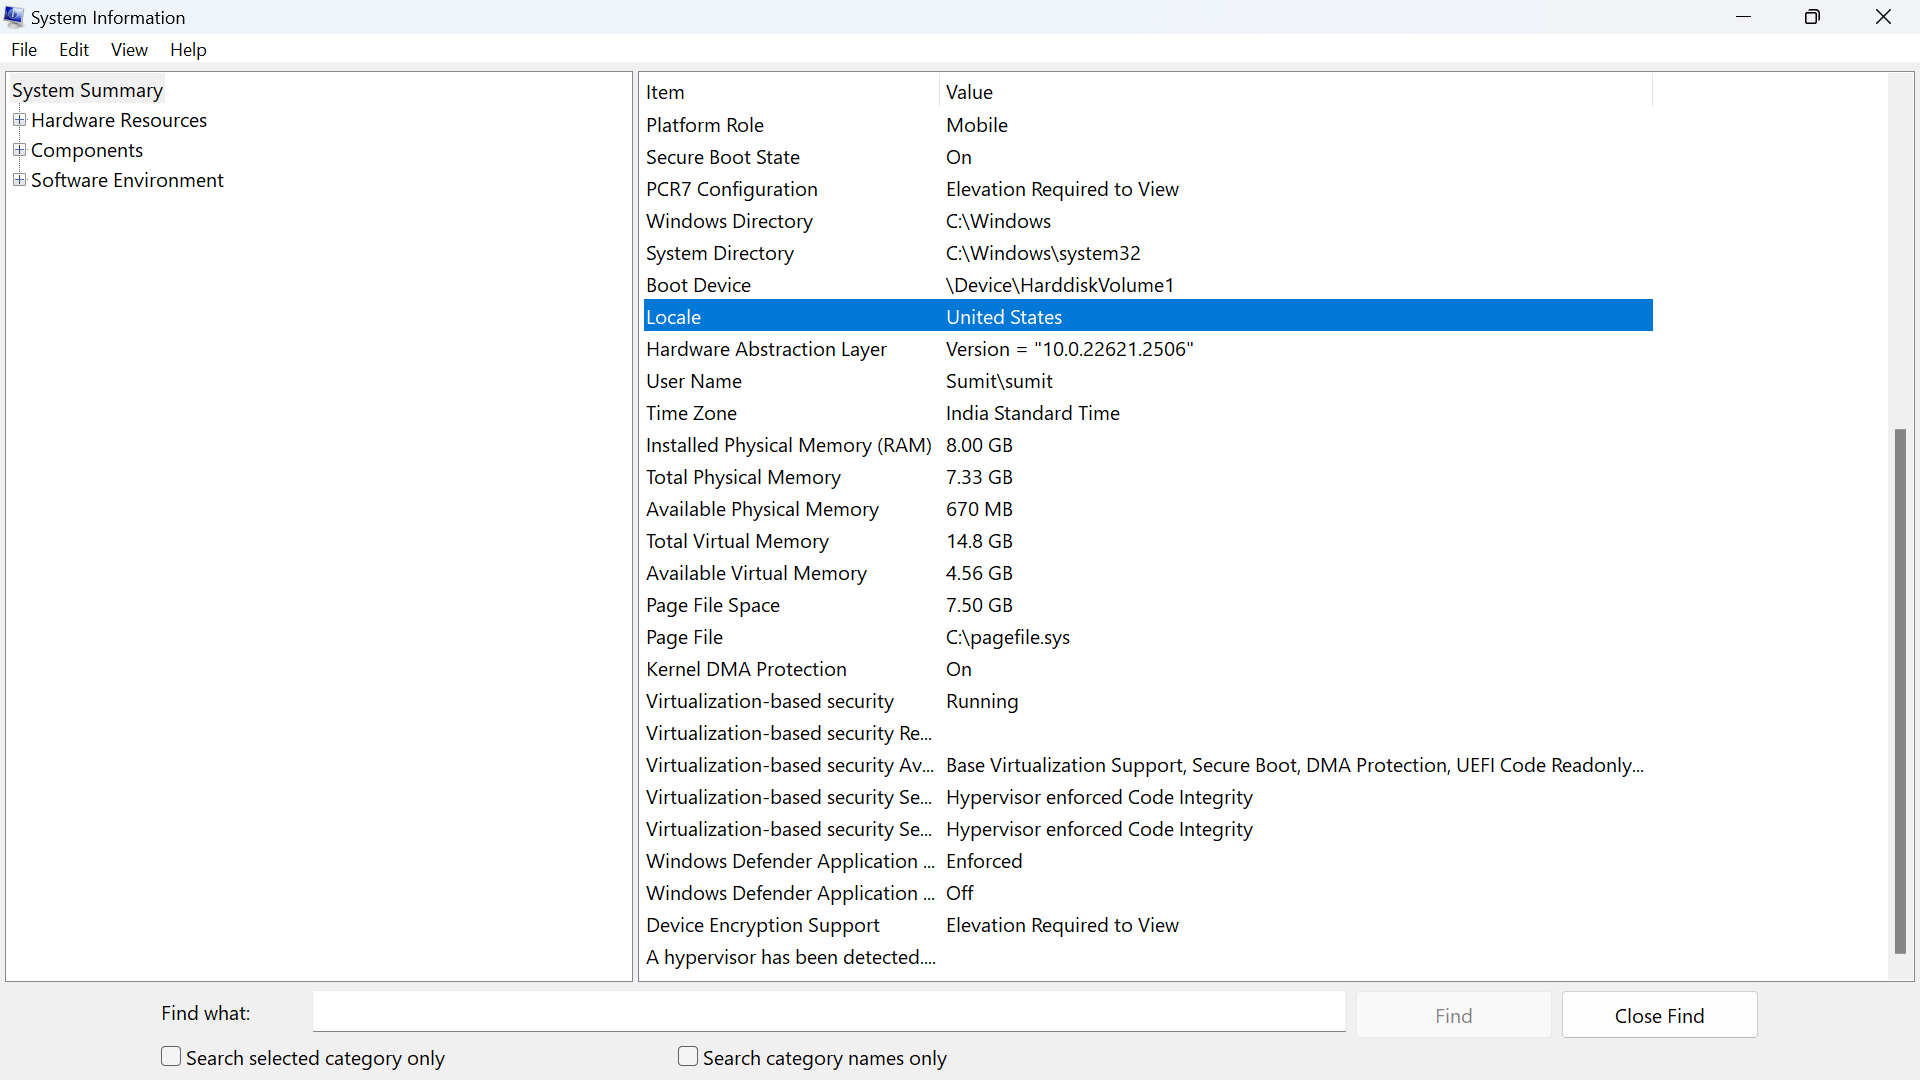Restore down the System Information window
The image size is (1920, 1080).
pos(1812,17)
